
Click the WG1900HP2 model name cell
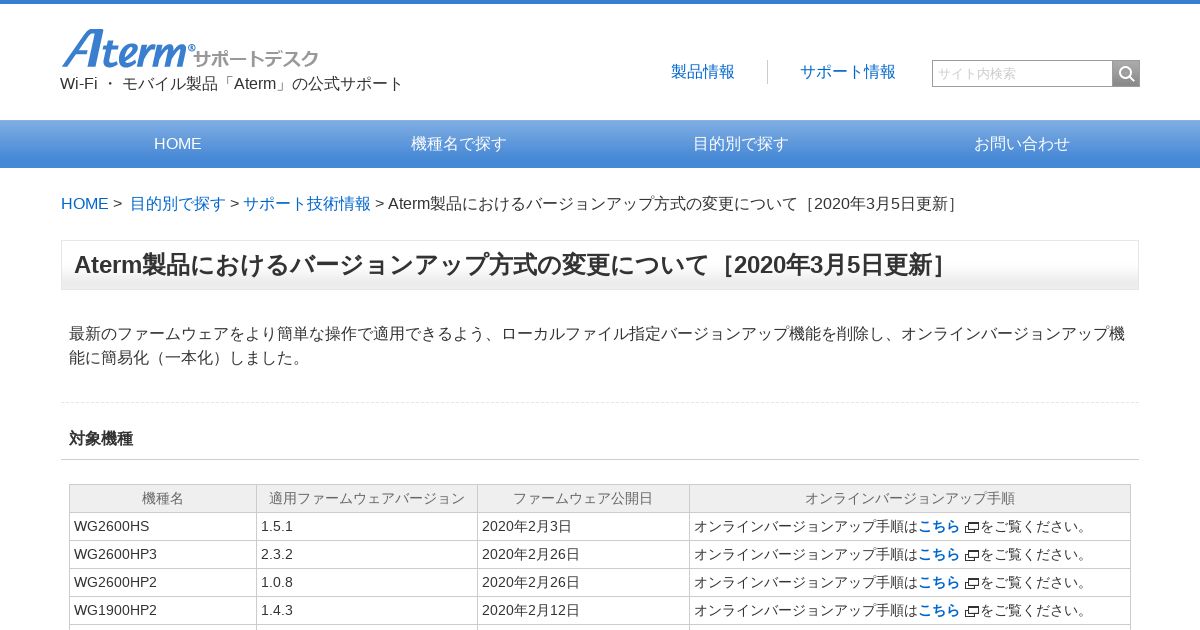(163, 611)
